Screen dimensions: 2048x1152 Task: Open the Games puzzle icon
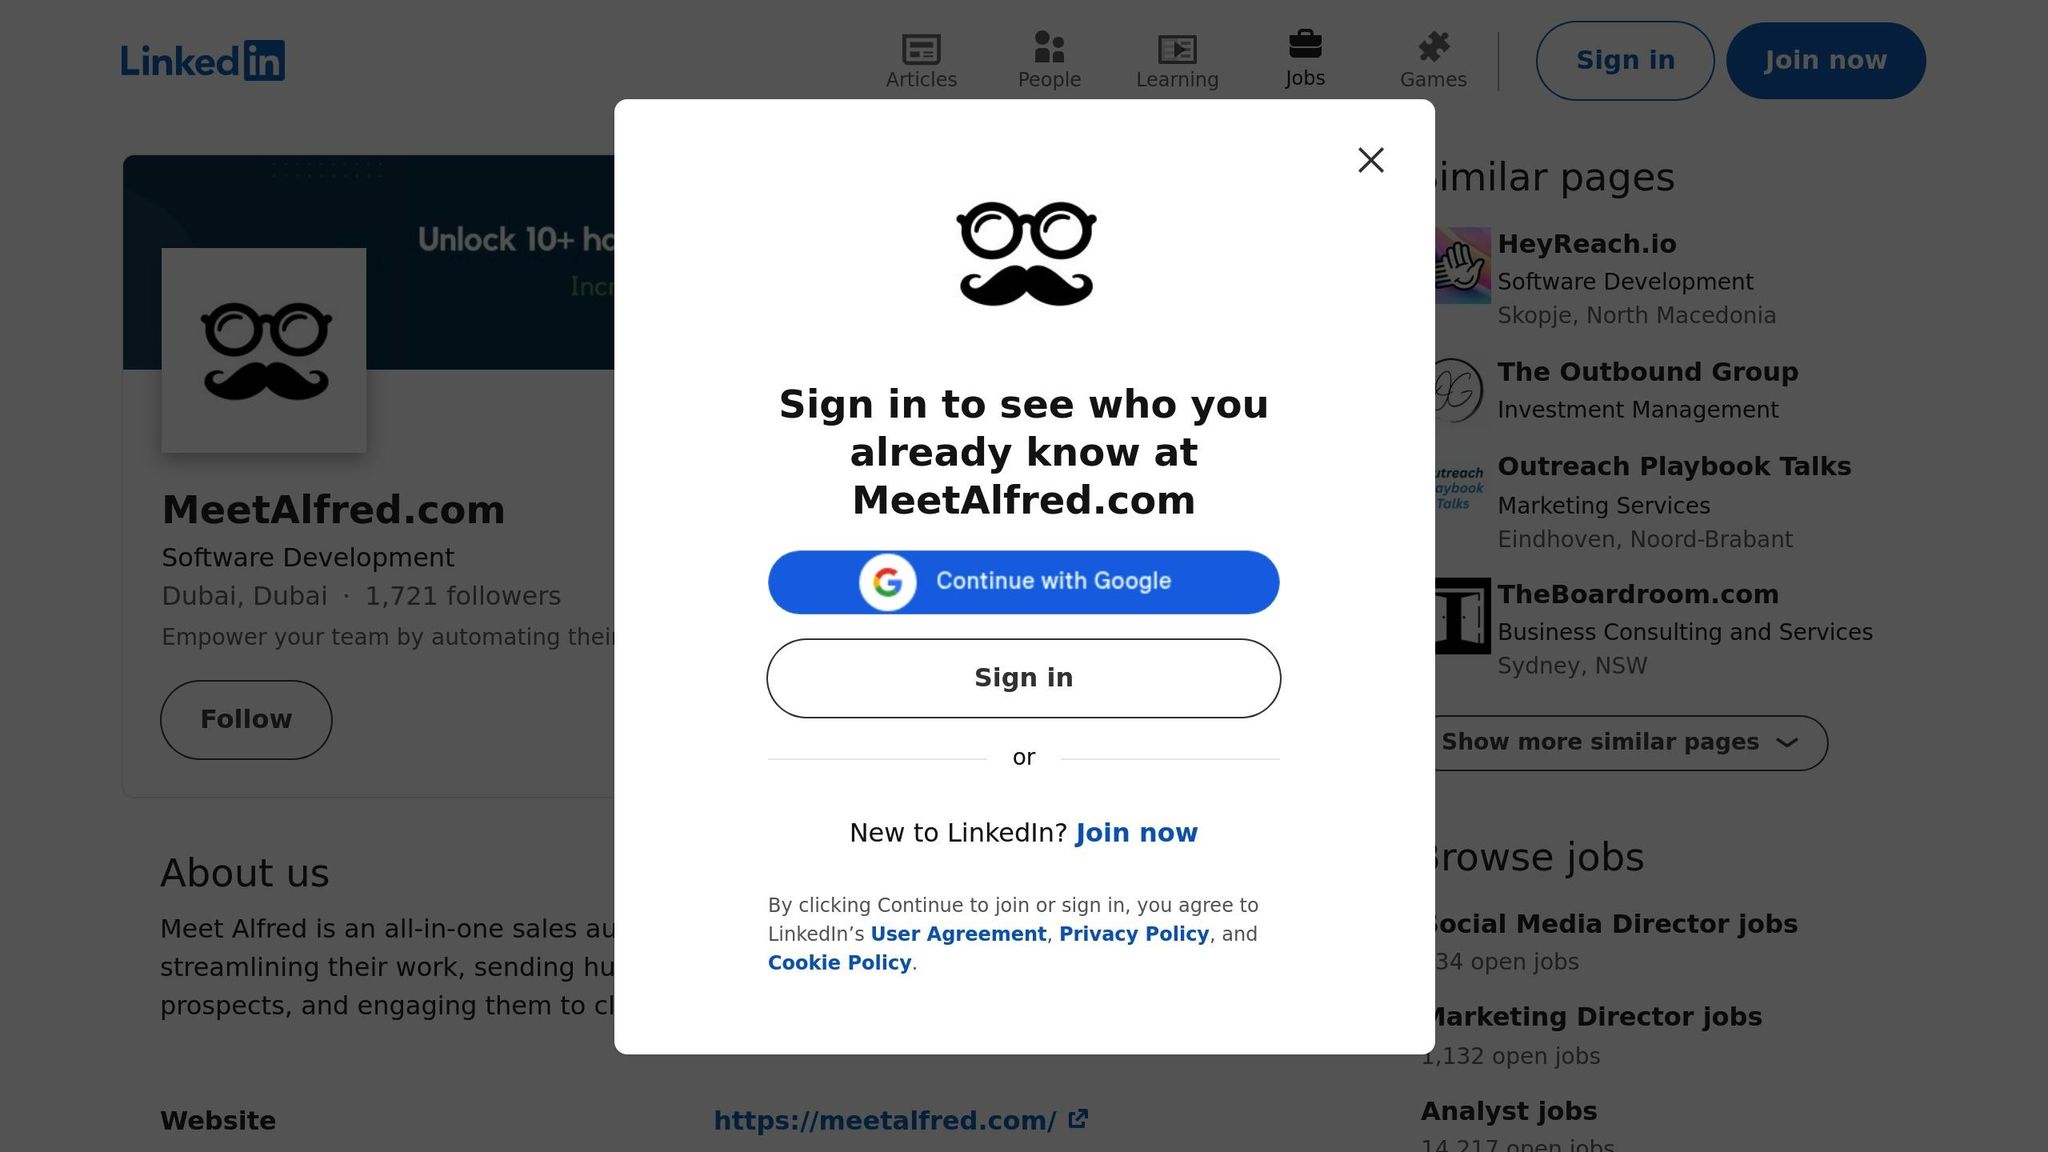[1433, 47]
